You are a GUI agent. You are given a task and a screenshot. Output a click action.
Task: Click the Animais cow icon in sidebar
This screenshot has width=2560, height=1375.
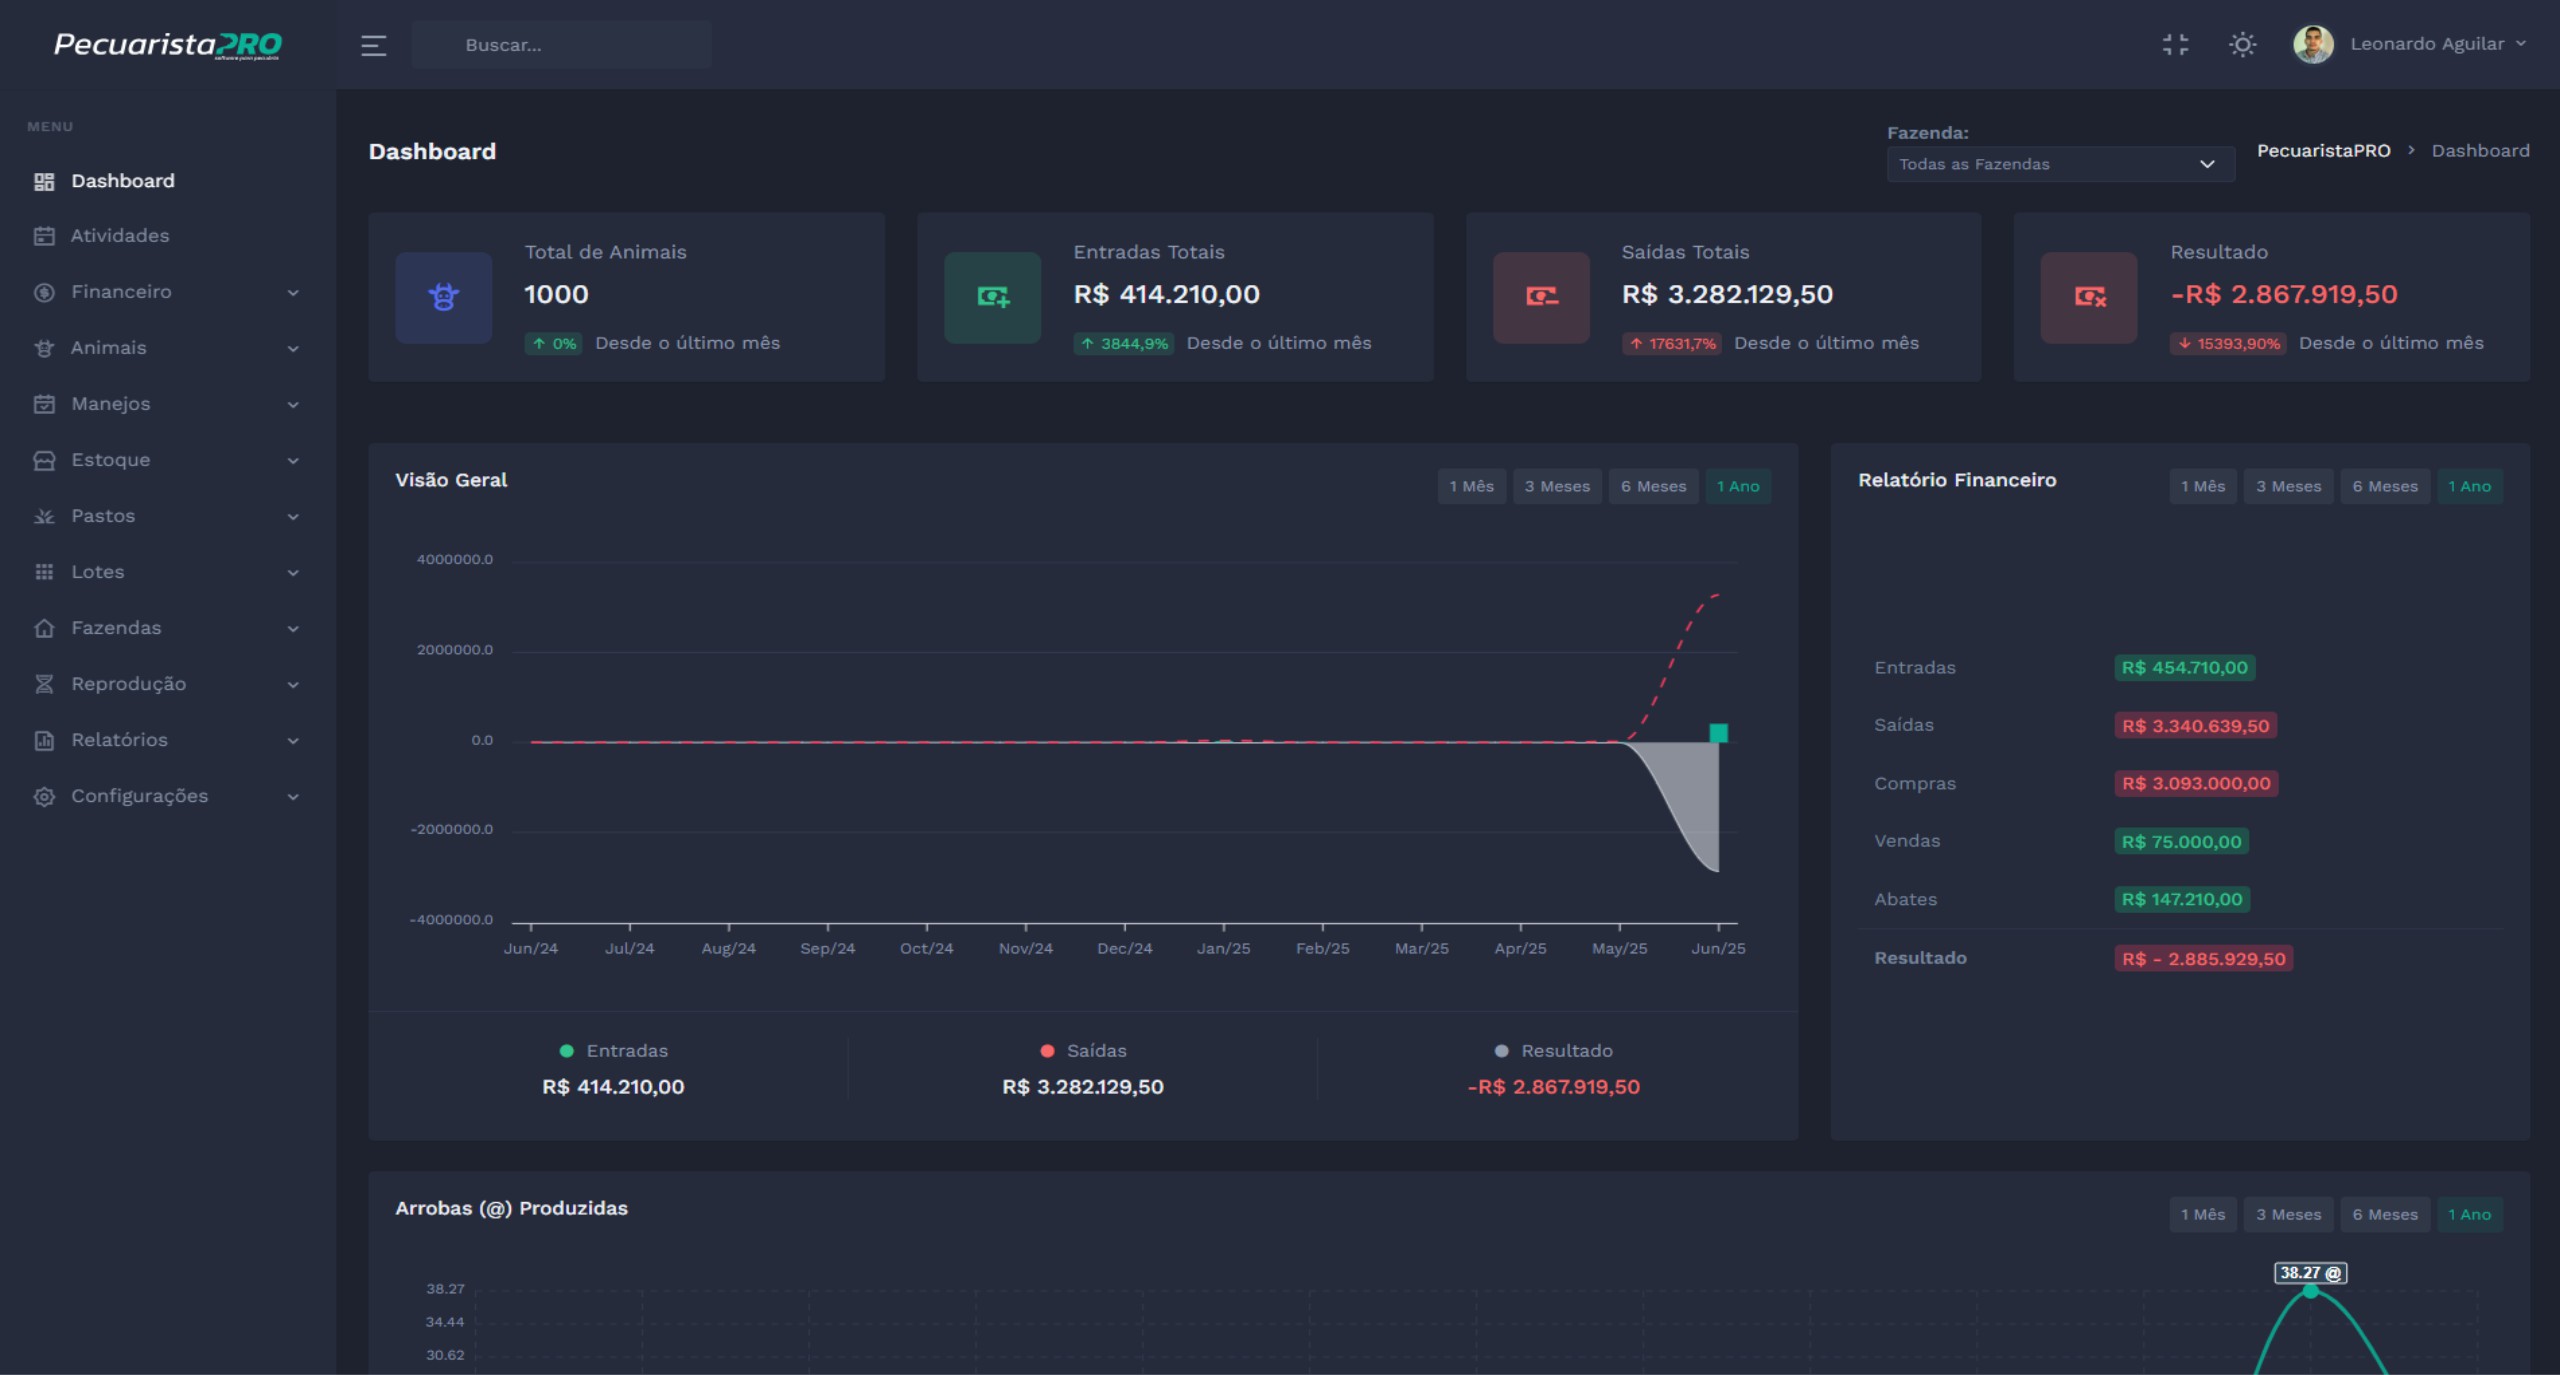click(x=44, y=348)
